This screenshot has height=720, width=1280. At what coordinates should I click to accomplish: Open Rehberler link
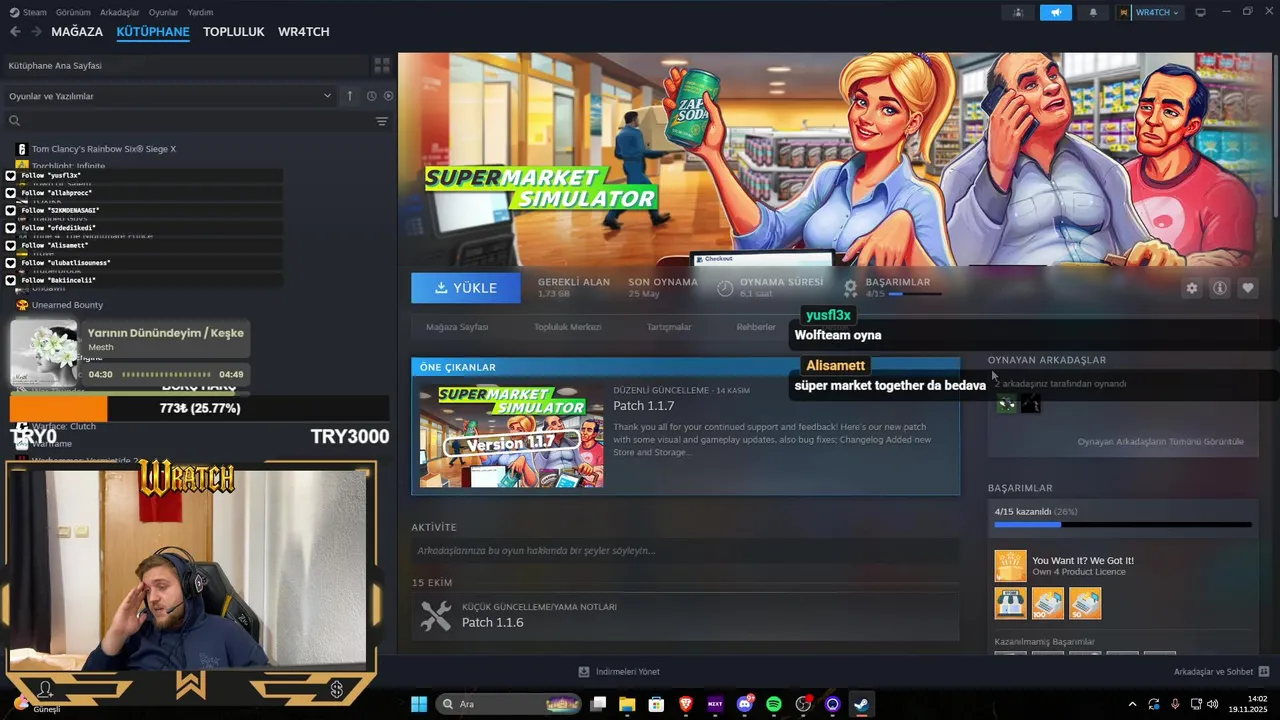pos(756,327)
